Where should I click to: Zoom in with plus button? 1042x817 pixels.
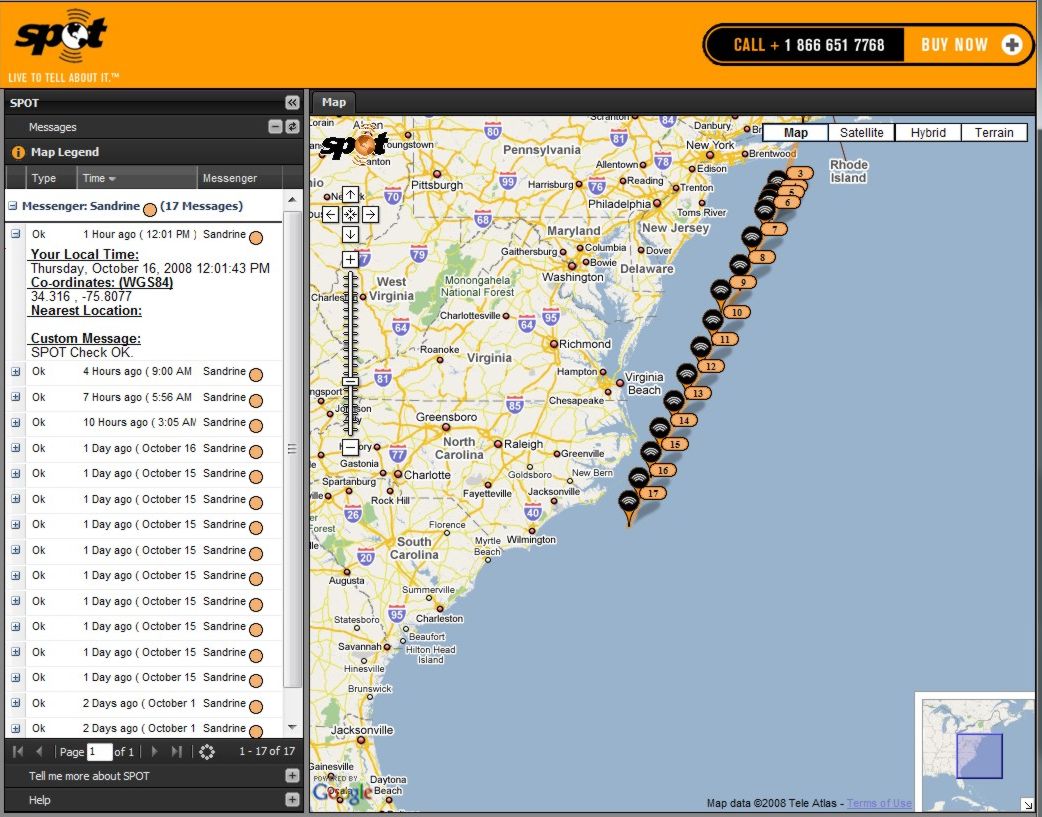click(350, 259)
